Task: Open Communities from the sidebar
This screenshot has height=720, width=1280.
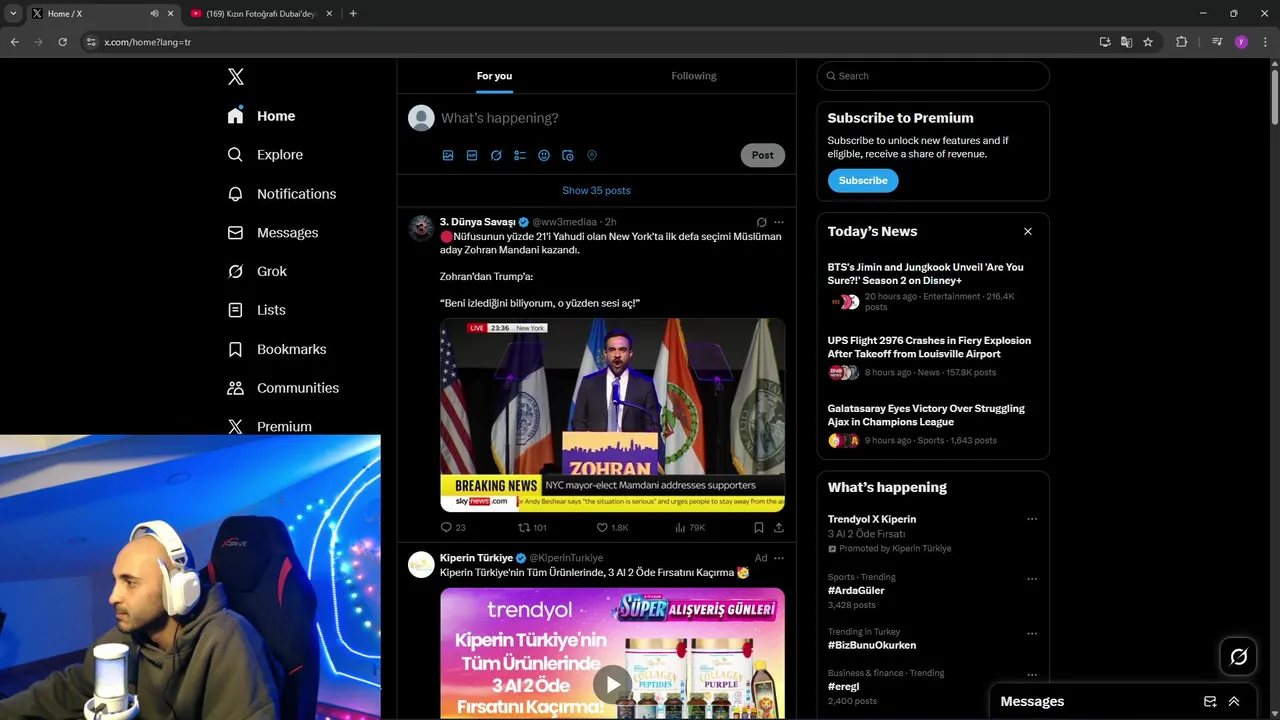Action: tap(283, 388)
